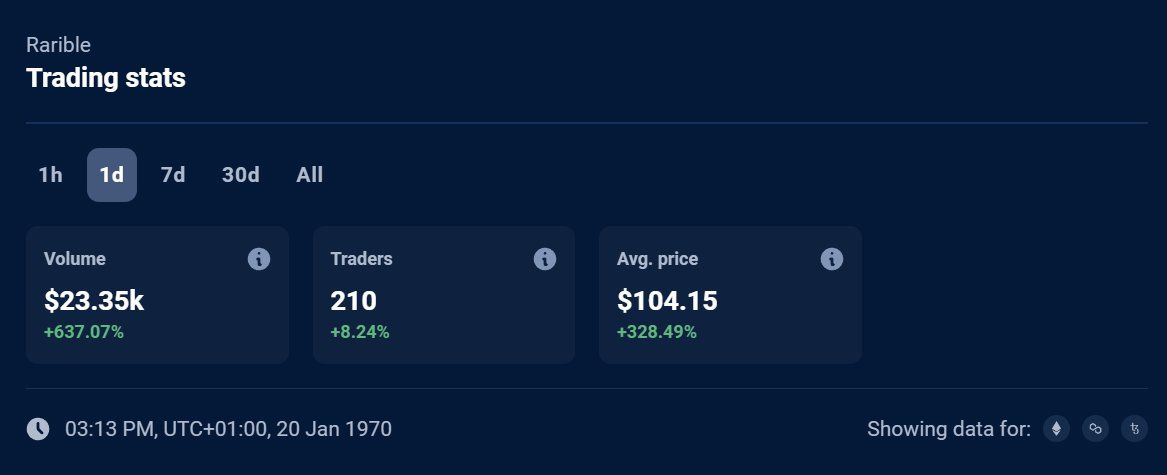
Task: Click the +637.07% volume change
Action: 84,332
